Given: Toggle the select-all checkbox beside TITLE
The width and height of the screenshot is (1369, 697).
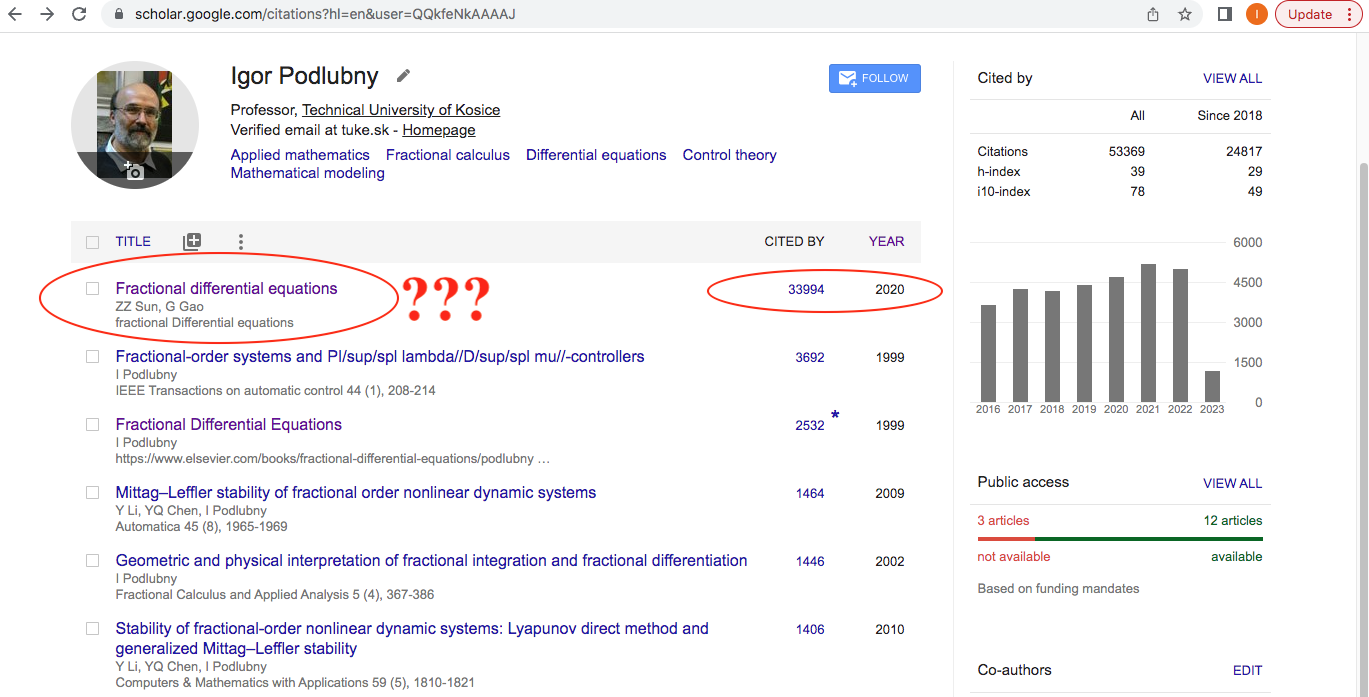Looking at the screenshot, I should coord(93,242).
